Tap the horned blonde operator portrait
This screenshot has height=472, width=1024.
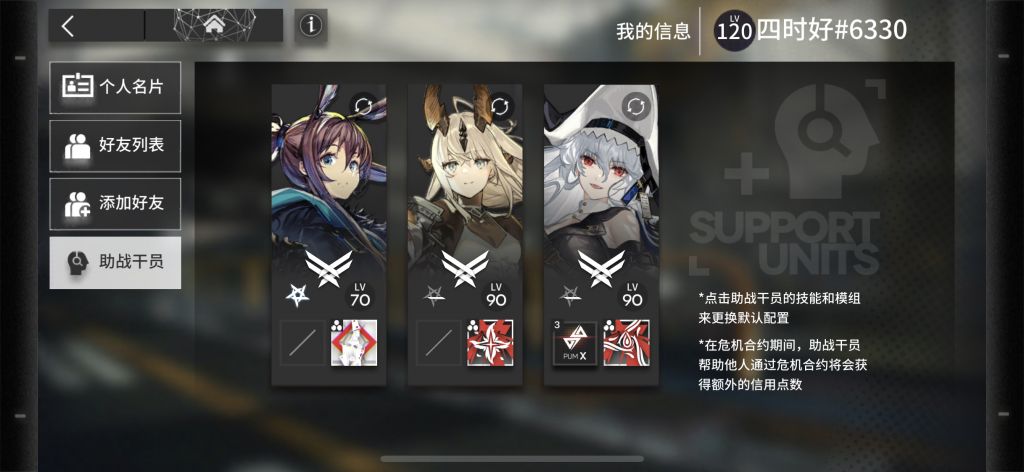465,189
